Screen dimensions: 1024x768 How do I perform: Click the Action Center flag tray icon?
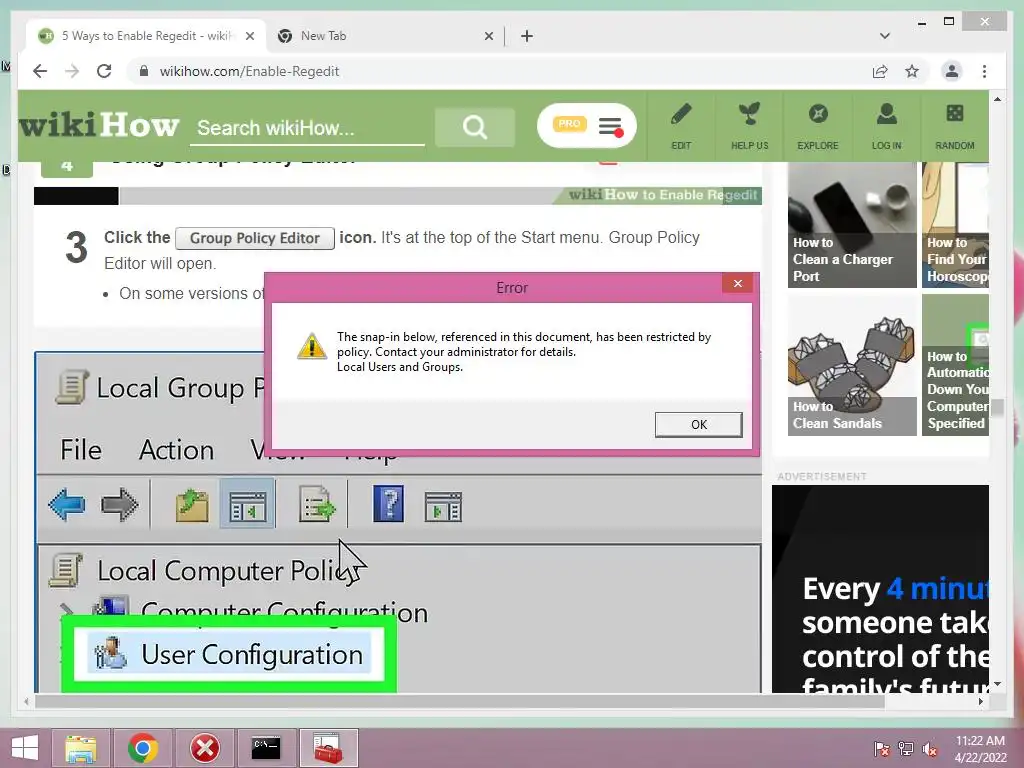click(881, 749)
